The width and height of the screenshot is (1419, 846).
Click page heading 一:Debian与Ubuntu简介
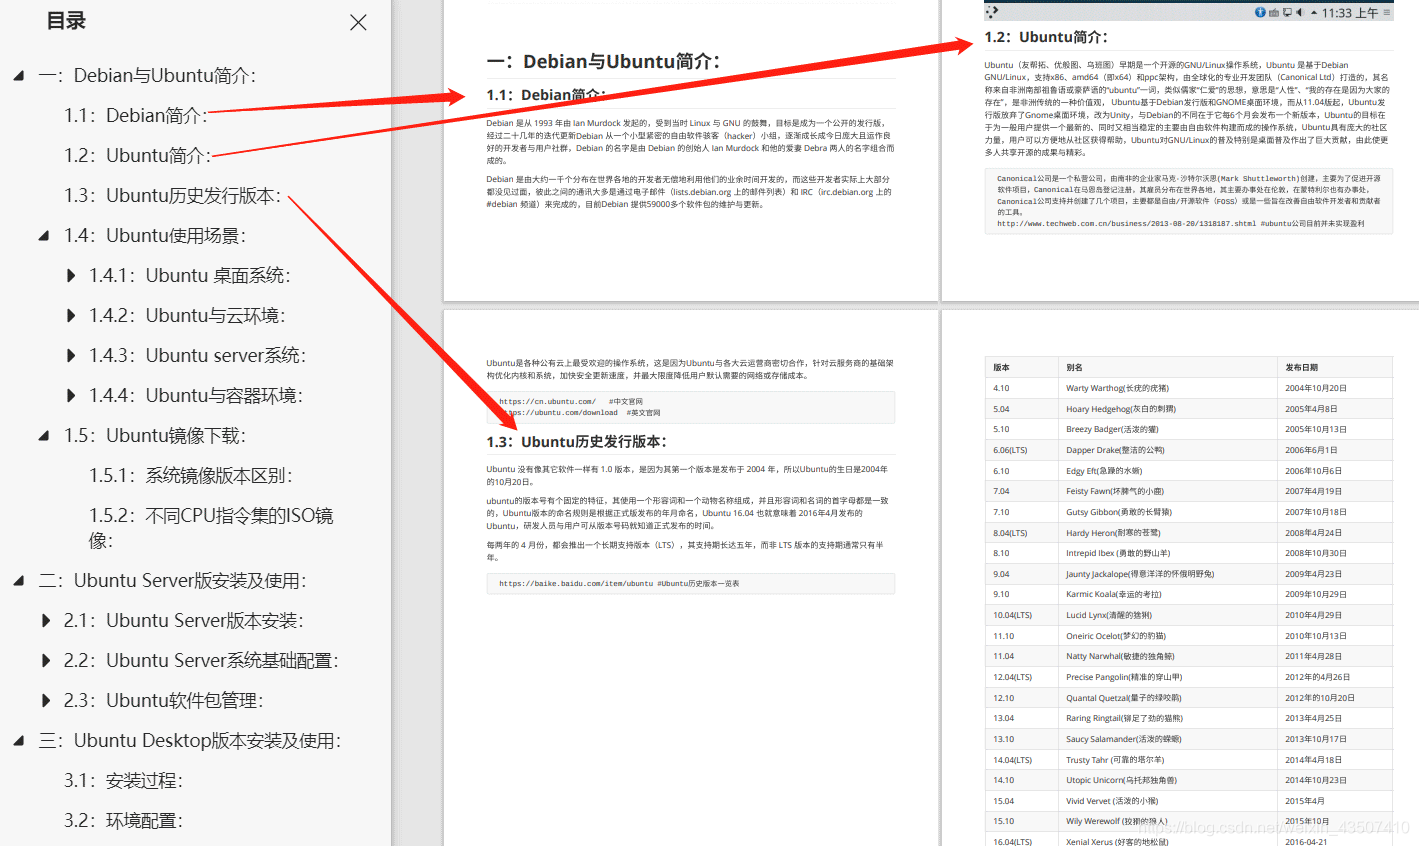tap(604, 62)
